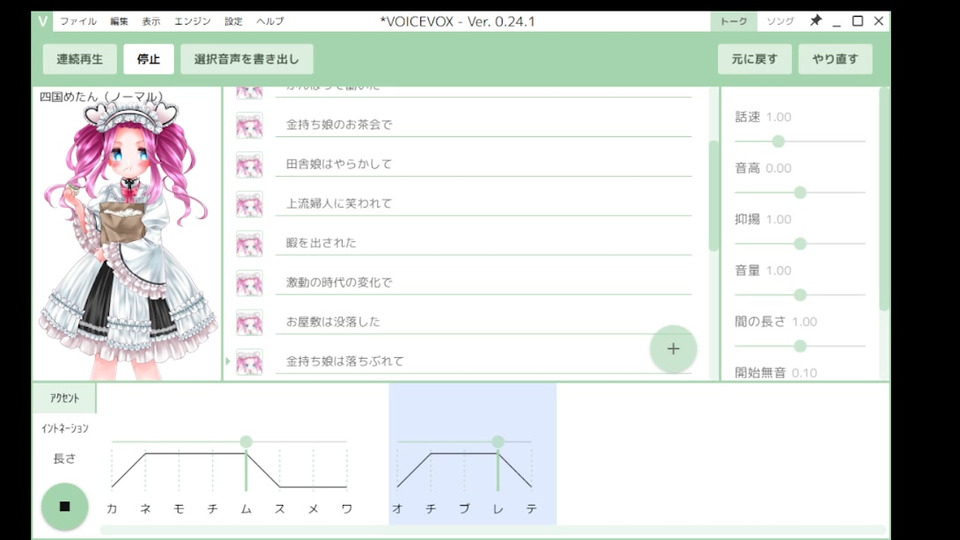Open the 表示 menu
The height and width of the screenshot is (540, 960).
pos(151,21)
